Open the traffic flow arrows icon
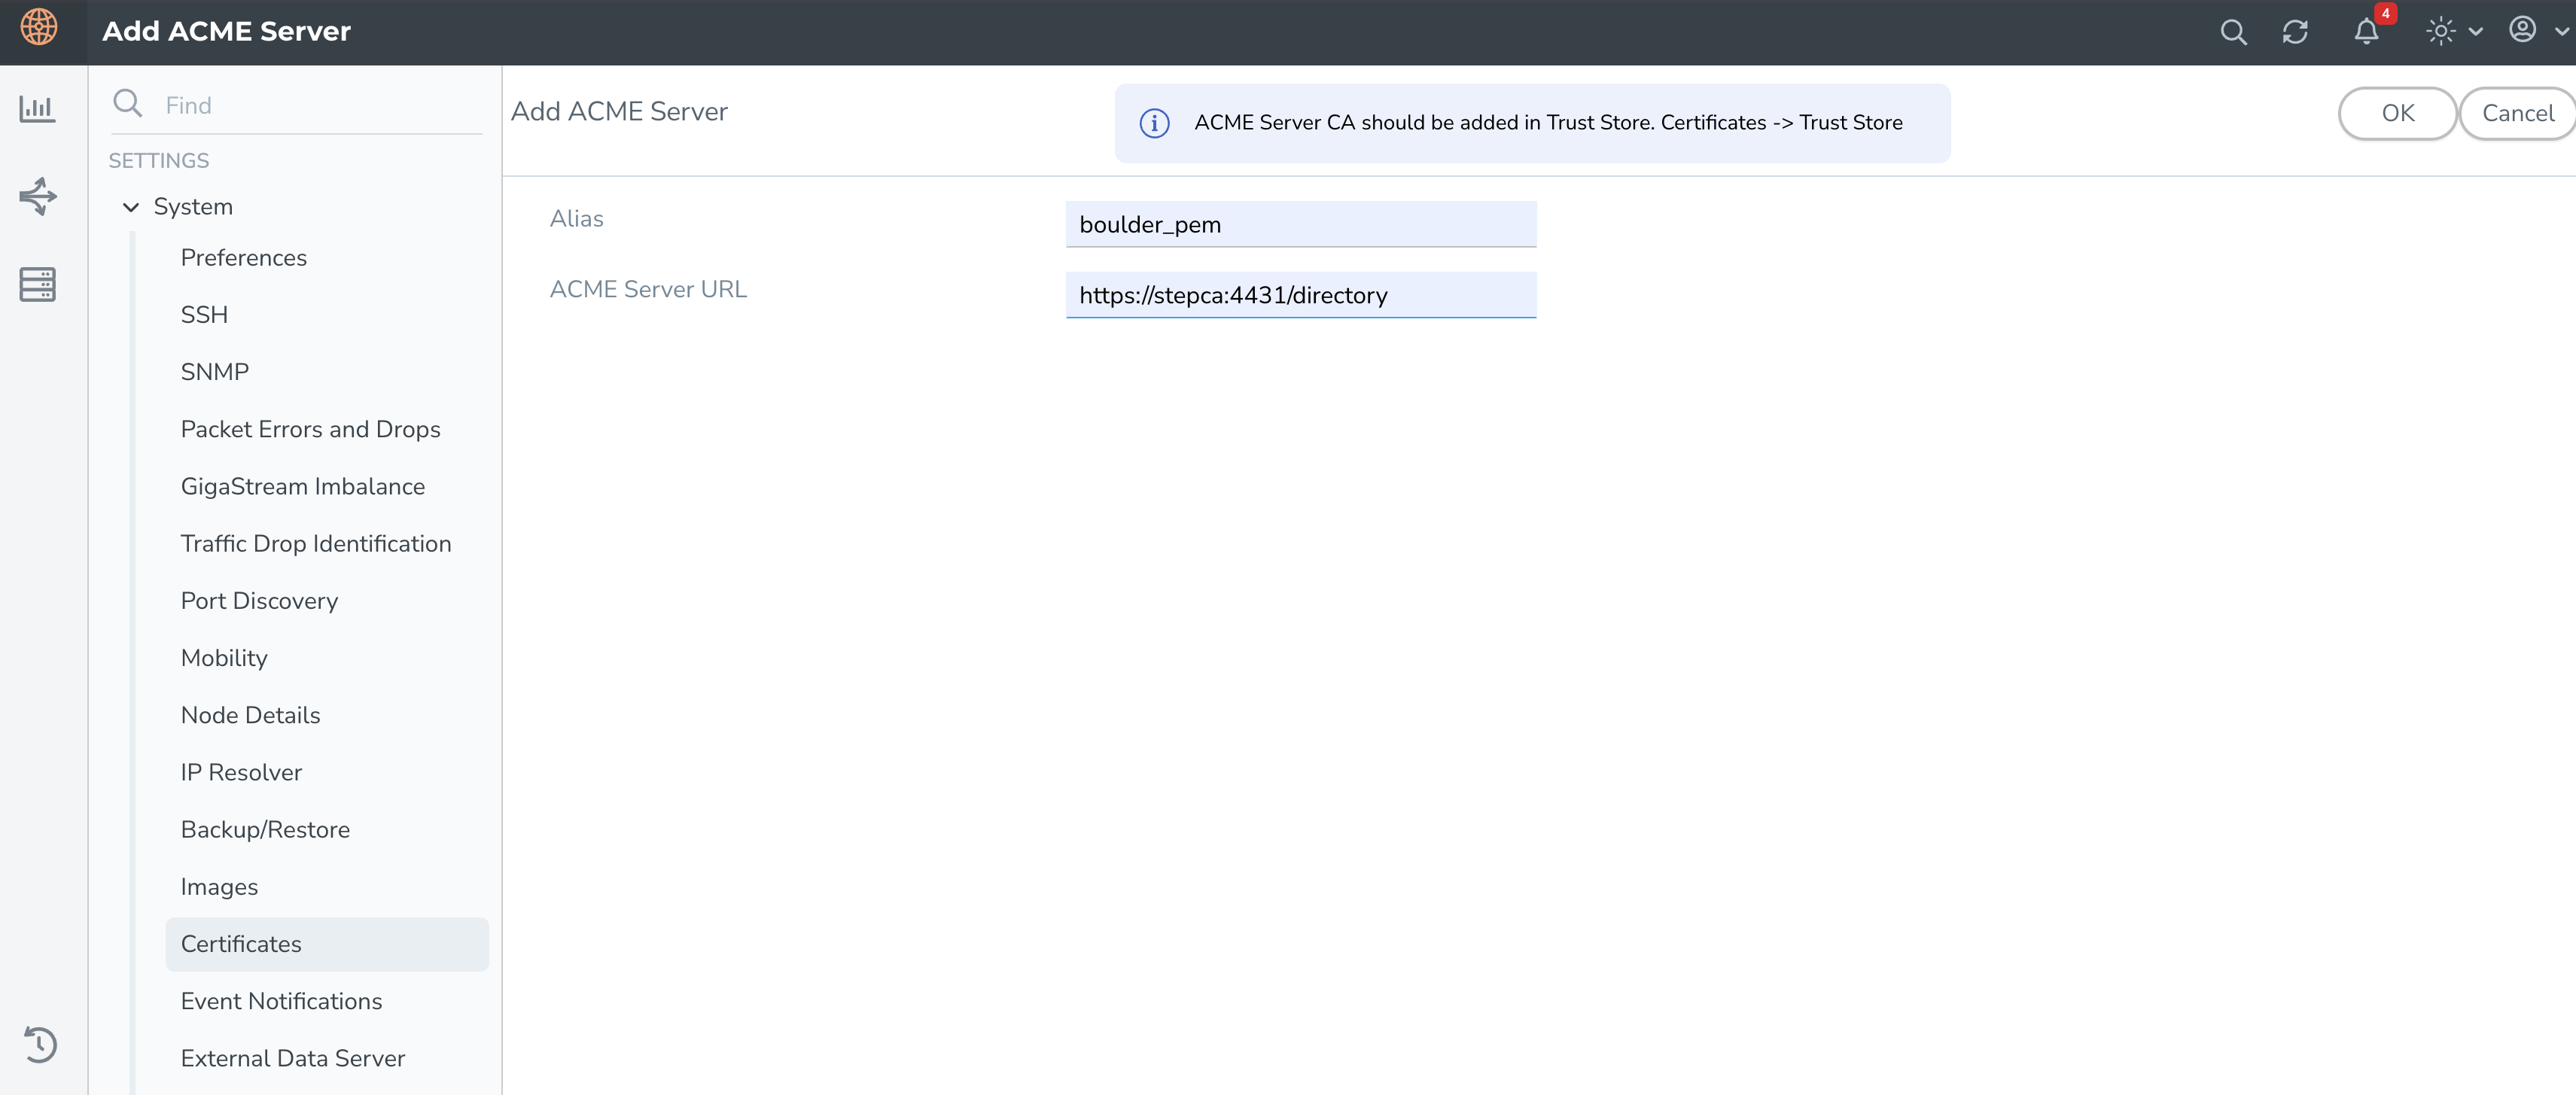This screenshot has width=2576, height=1095. point(38,196)
